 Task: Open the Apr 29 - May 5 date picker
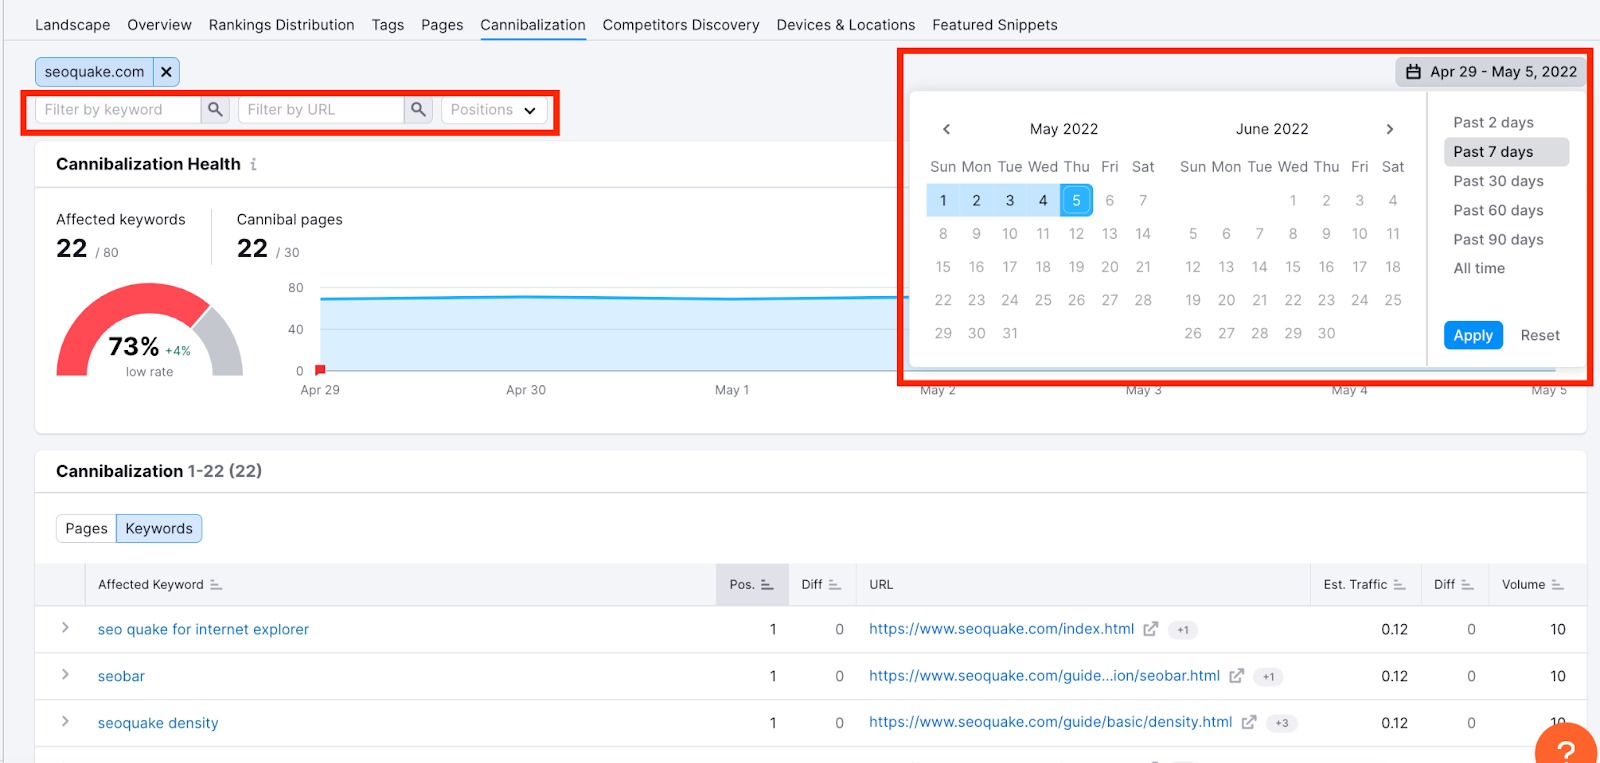[1490, 72]
